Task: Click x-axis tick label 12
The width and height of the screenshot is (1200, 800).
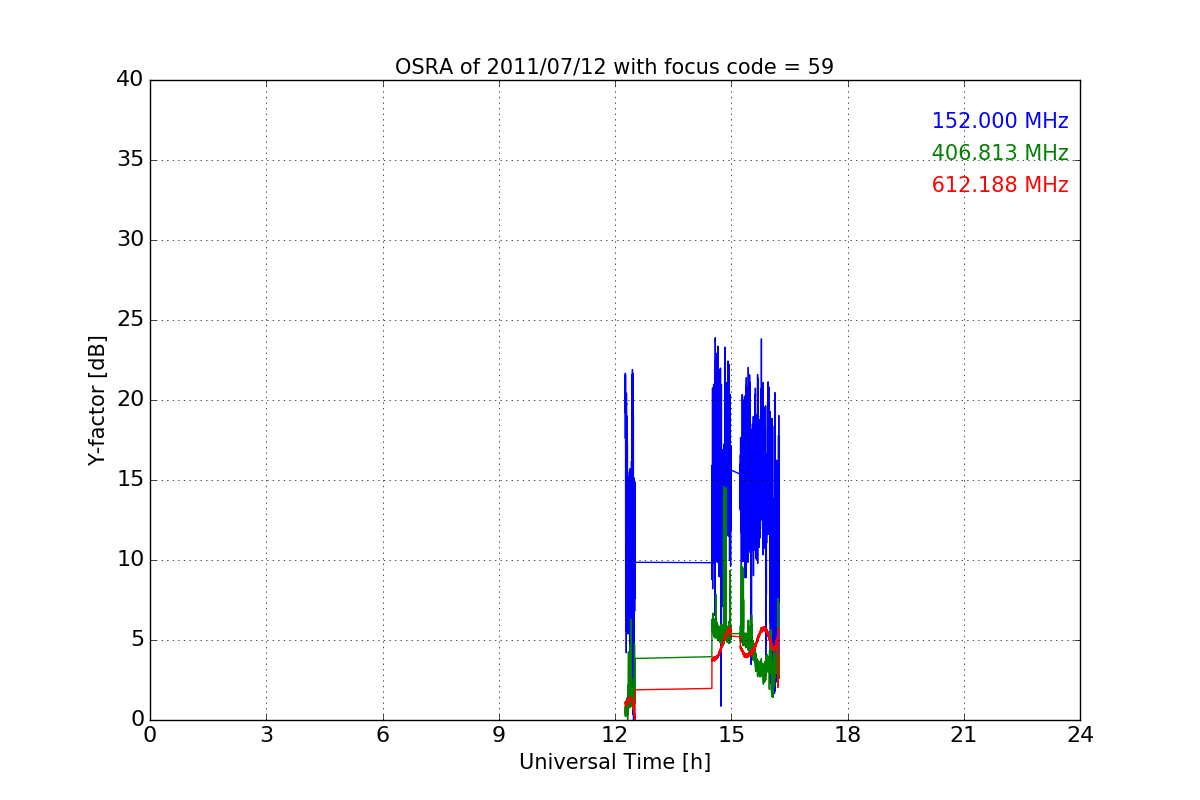Action: point(615,735)
